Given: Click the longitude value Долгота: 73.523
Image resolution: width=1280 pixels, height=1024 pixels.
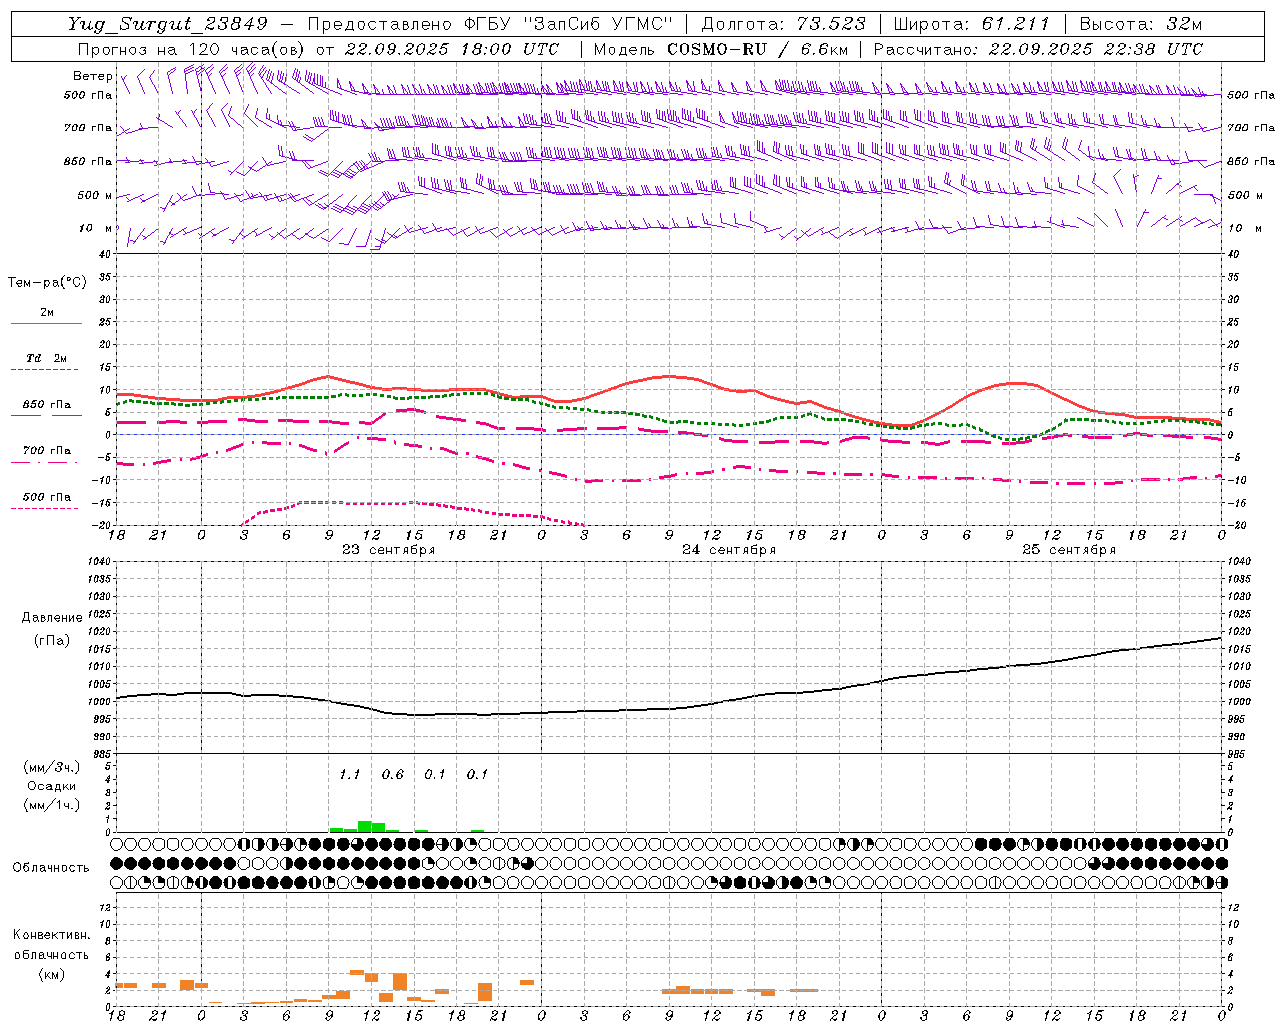Looking at the screenshot, I should (x=784, y=24).
